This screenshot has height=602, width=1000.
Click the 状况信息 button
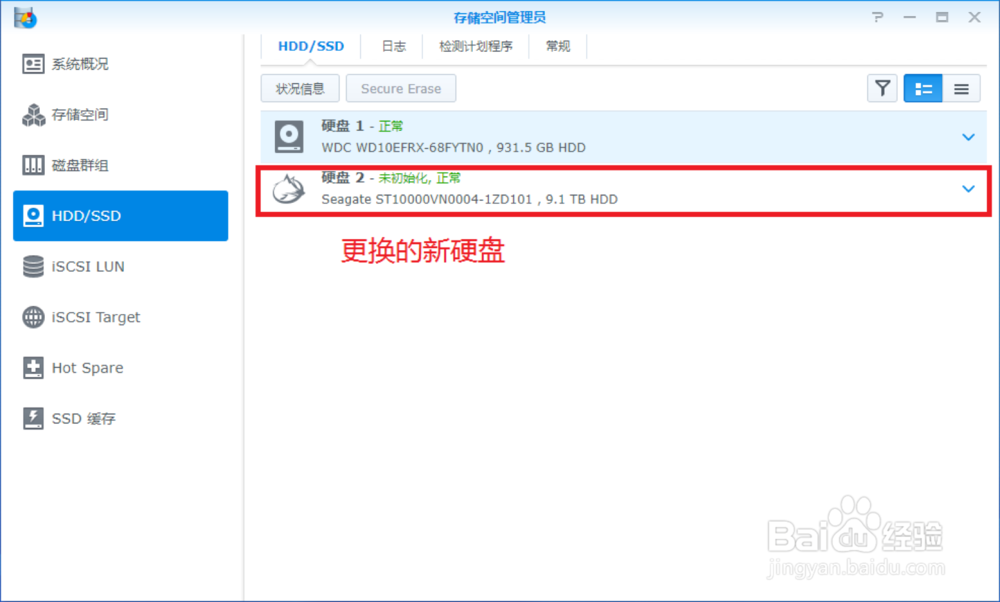tap(300, 89)
